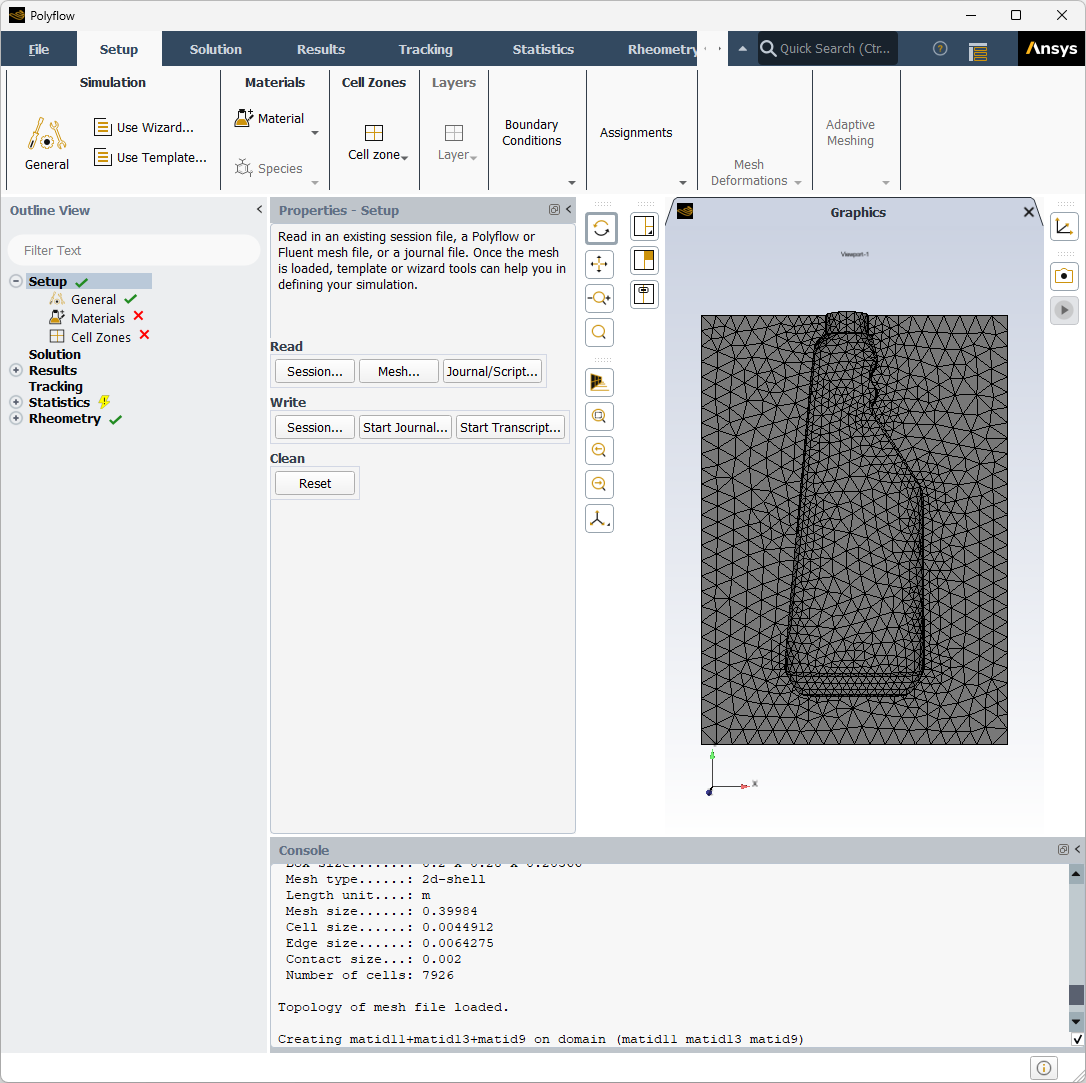Click the Filter Text input field

pyautogui.click(x=134, y=250)
